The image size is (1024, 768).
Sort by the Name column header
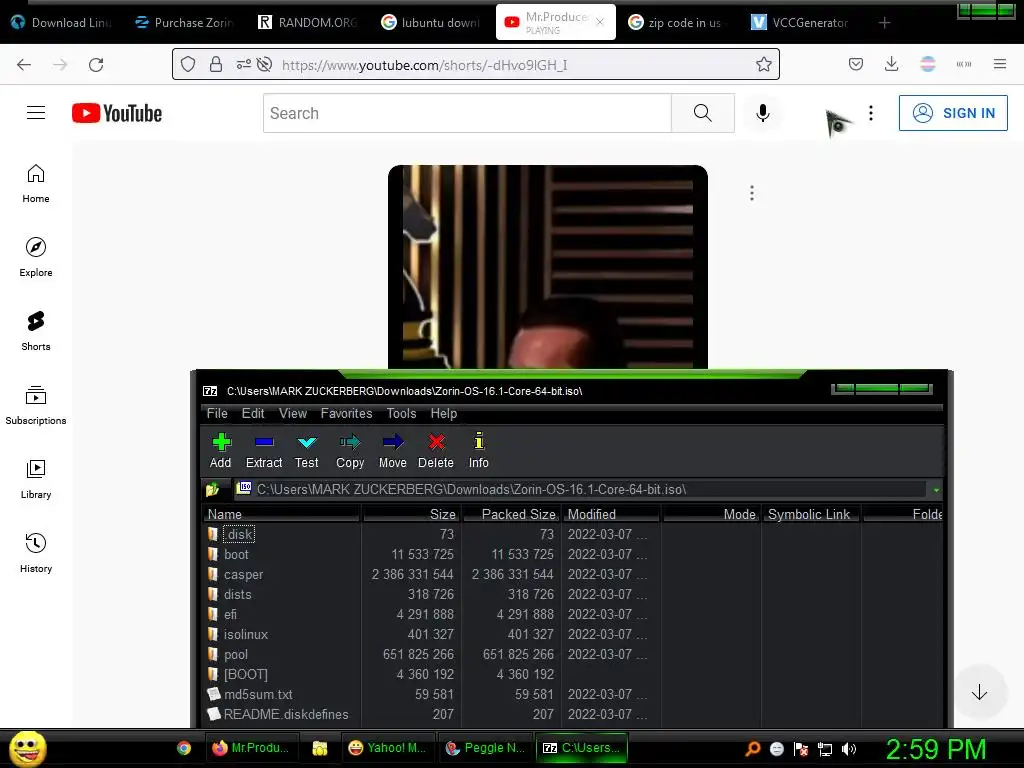pyautogui.click(x=281, y=514)
